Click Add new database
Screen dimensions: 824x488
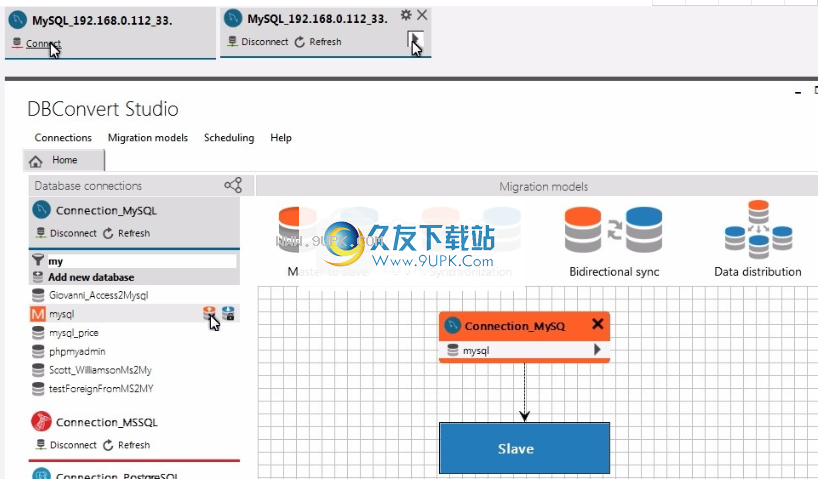tap(91, 277)
